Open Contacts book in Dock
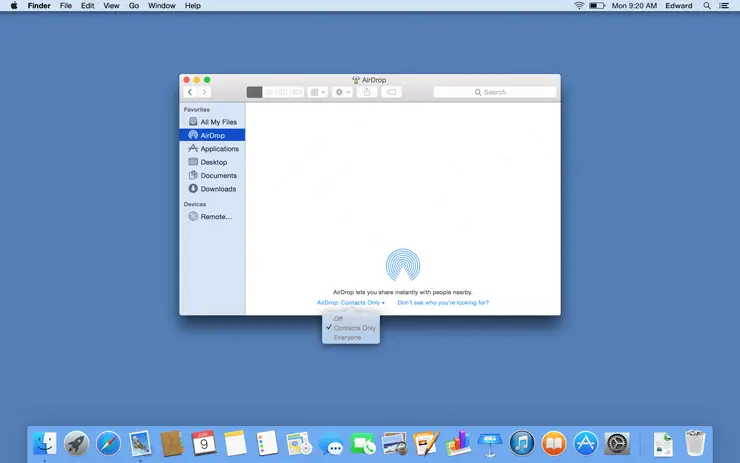 [x=172, y=444]
